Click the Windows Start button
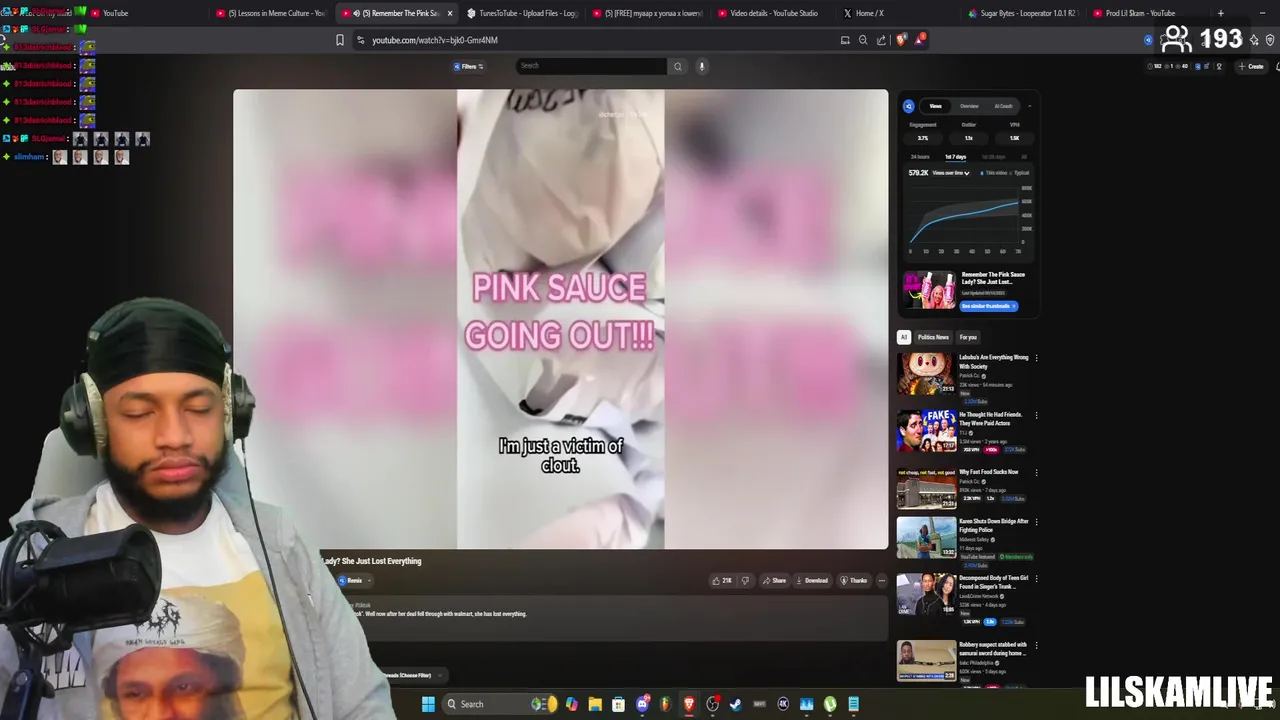1280x720 pixels. pyautogui.click(x=428, y=704)
